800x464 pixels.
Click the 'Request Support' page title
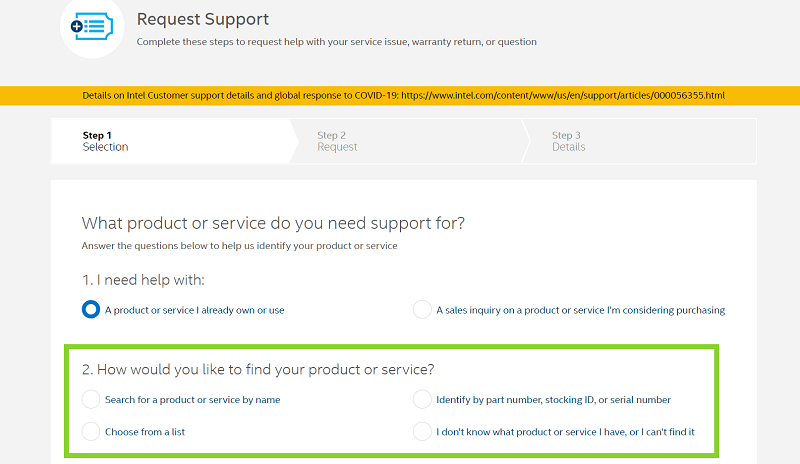coord(203,19)
